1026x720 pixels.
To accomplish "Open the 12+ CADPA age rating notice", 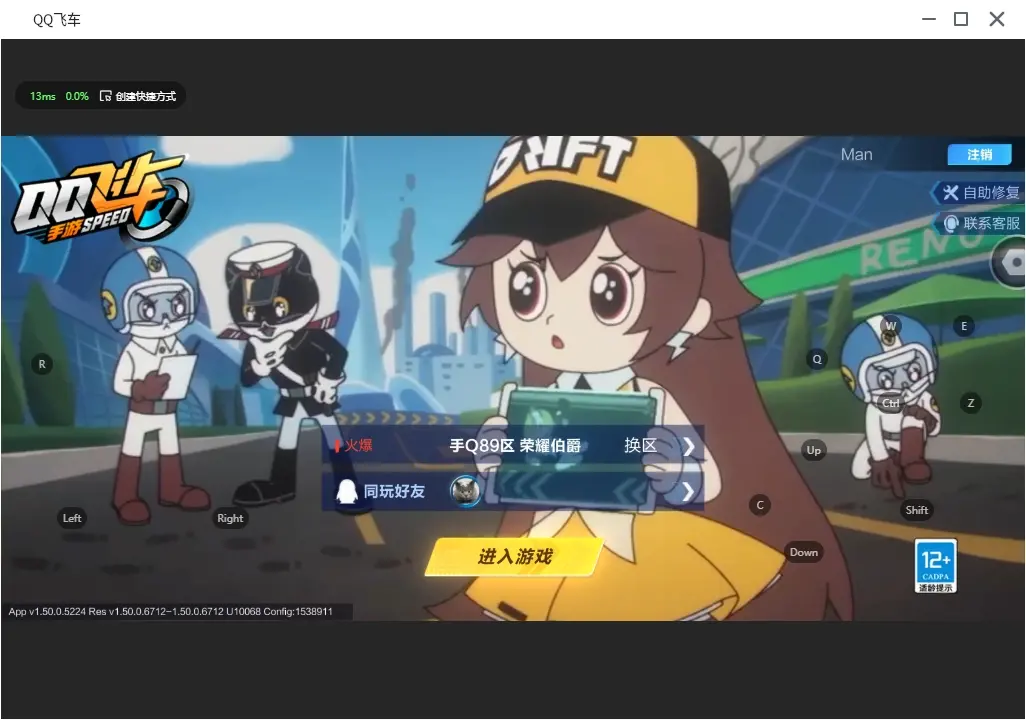I will click(935, 566).
